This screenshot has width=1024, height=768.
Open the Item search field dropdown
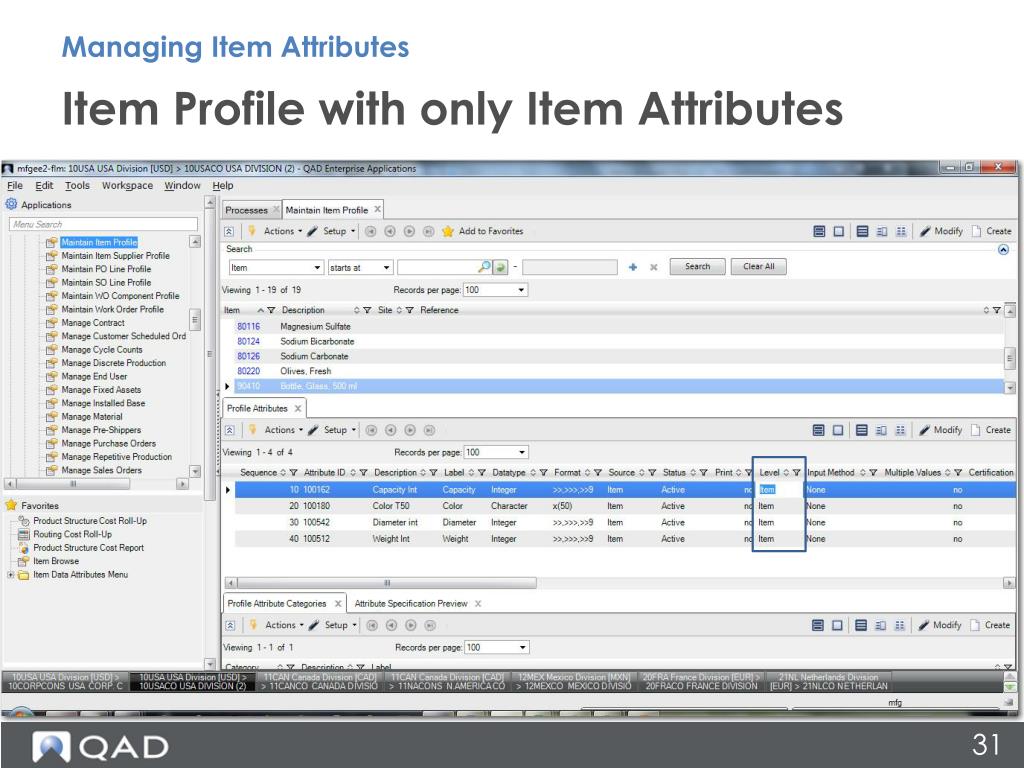317,268
